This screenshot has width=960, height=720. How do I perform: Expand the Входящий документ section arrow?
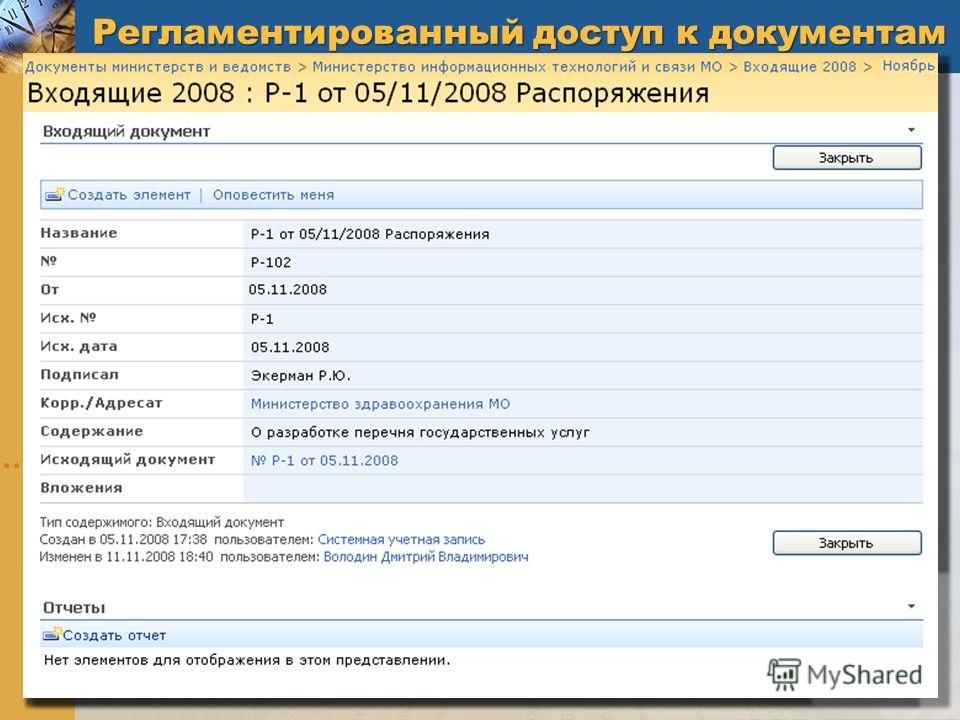pyautogui.click(x=911, y=130)
